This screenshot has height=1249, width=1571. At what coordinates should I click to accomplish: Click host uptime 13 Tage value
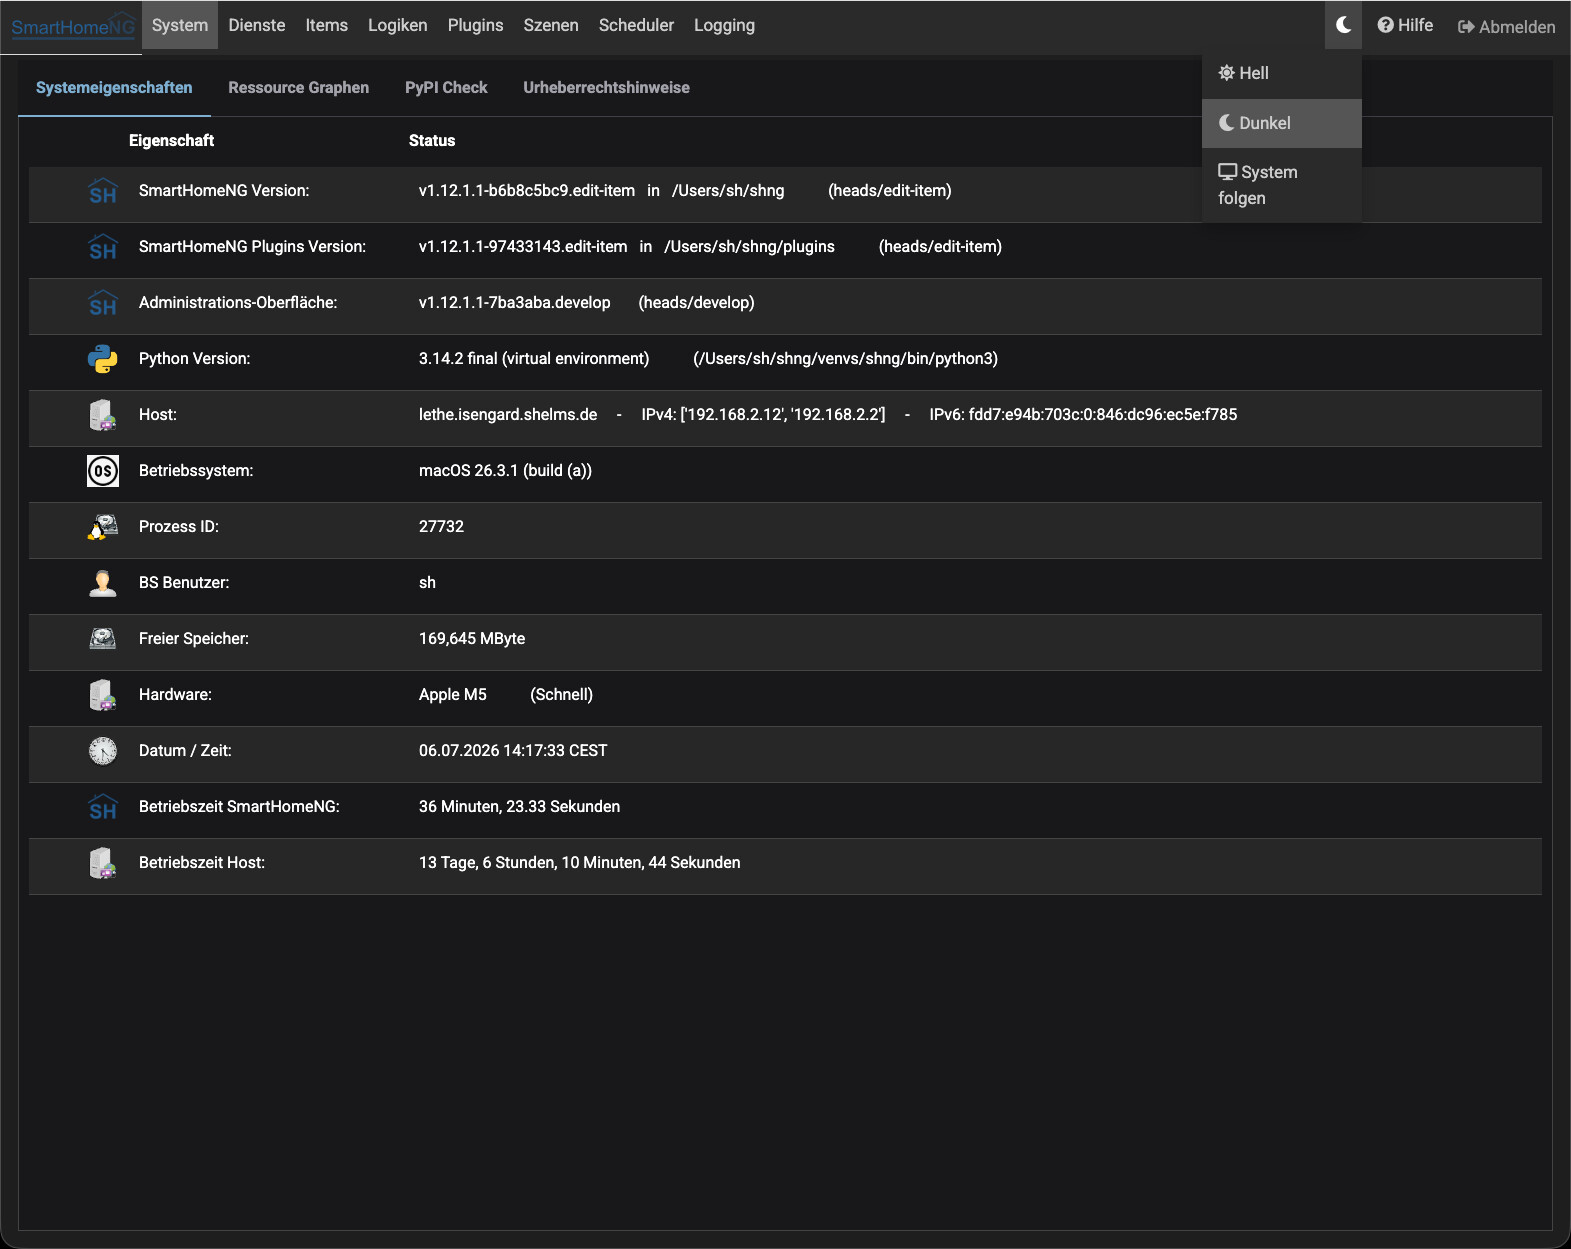[580, 863]
